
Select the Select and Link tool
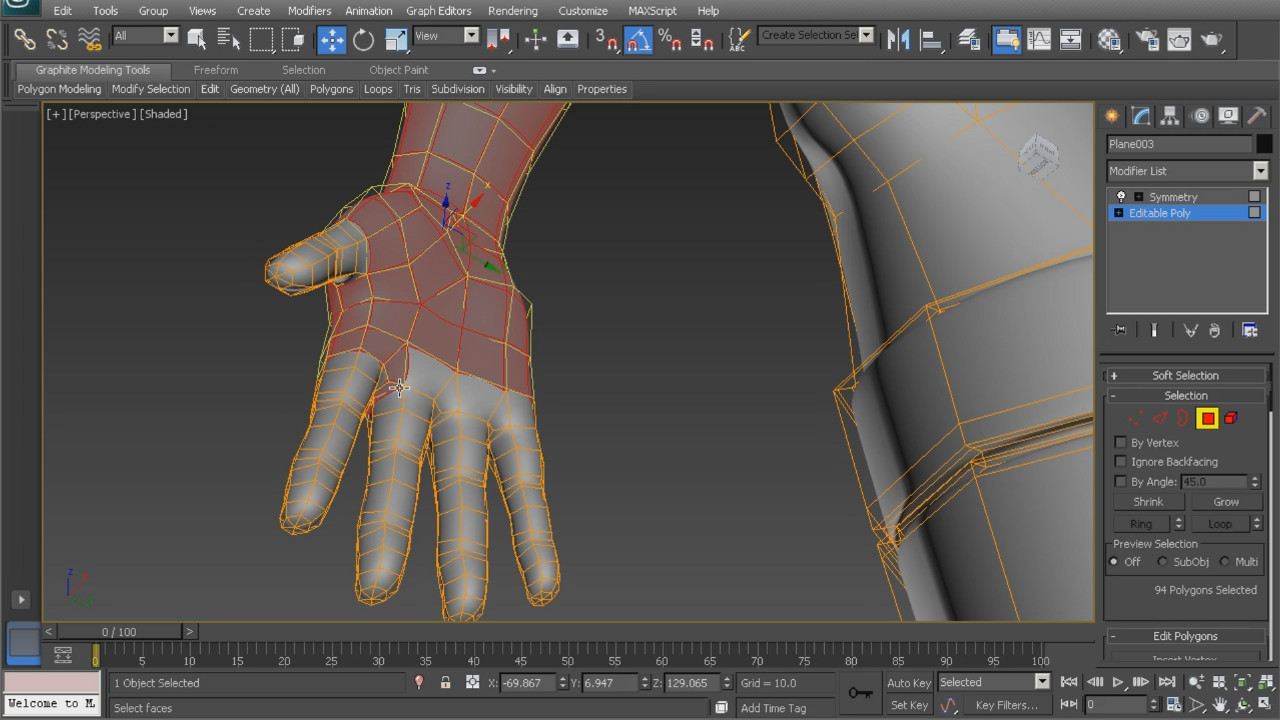[x=25, y=39]
